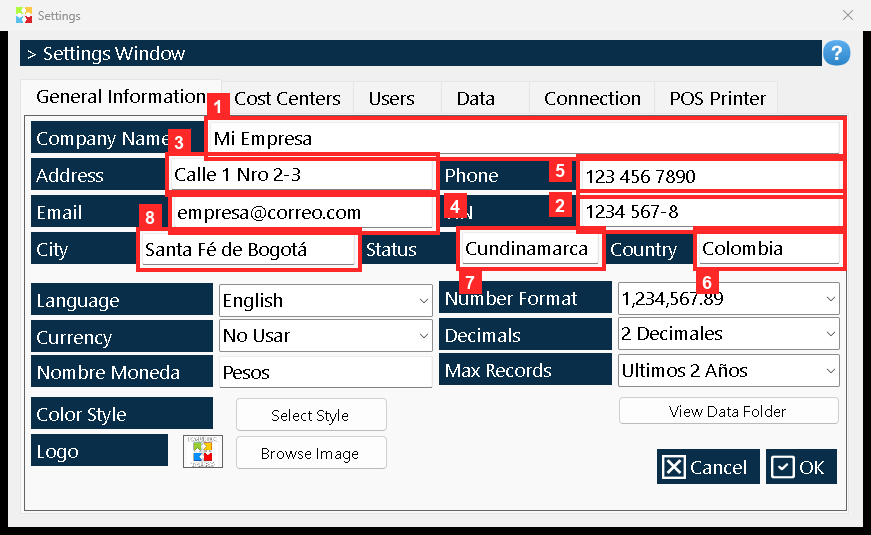Close the Settings window
The image size is (871, 535).
click(x=848, y=15)
